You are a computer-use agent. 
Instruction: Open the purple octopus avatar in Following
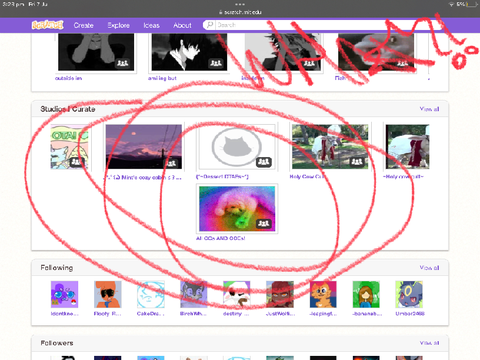click(x=64, y=294)
